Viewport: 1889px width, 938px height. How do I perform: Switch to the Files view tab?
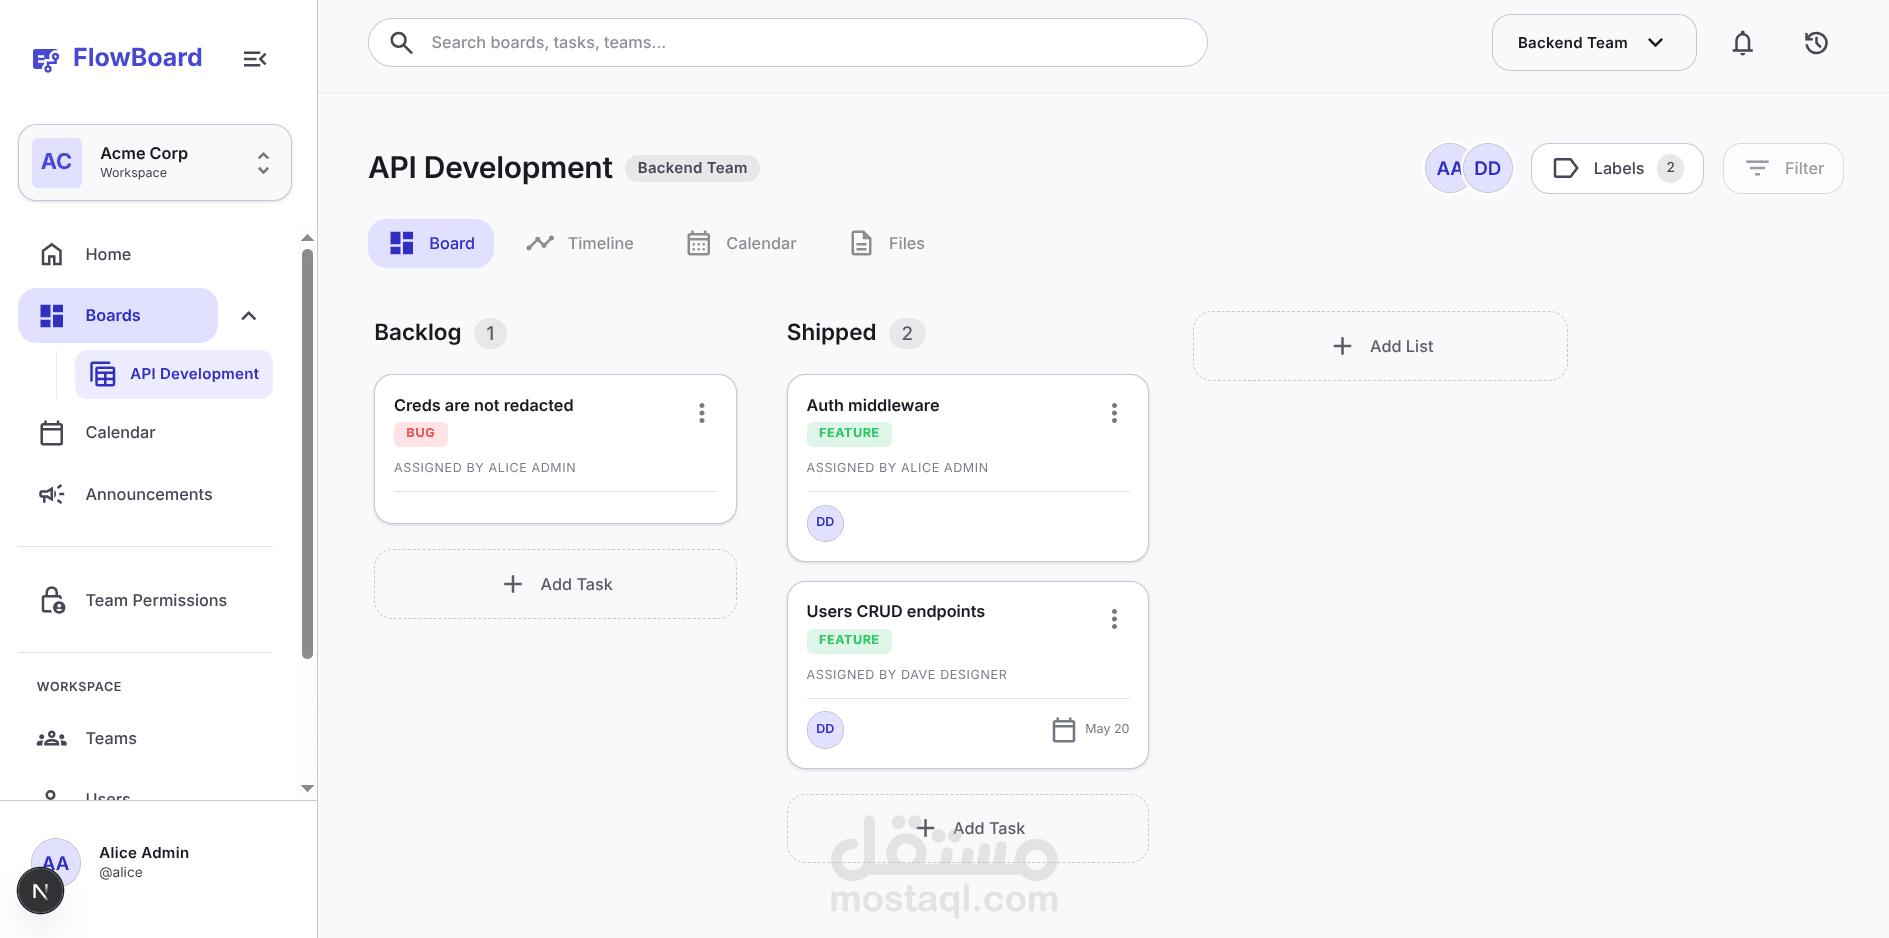[x=887, y=243]
